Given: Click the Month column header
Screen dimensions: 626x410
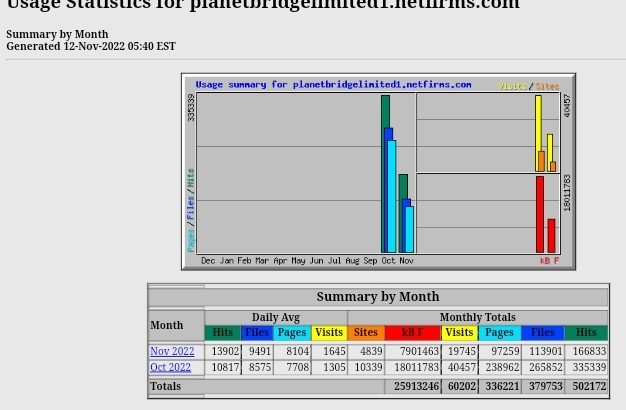Looking at the screenshot, I should (176, 325).
